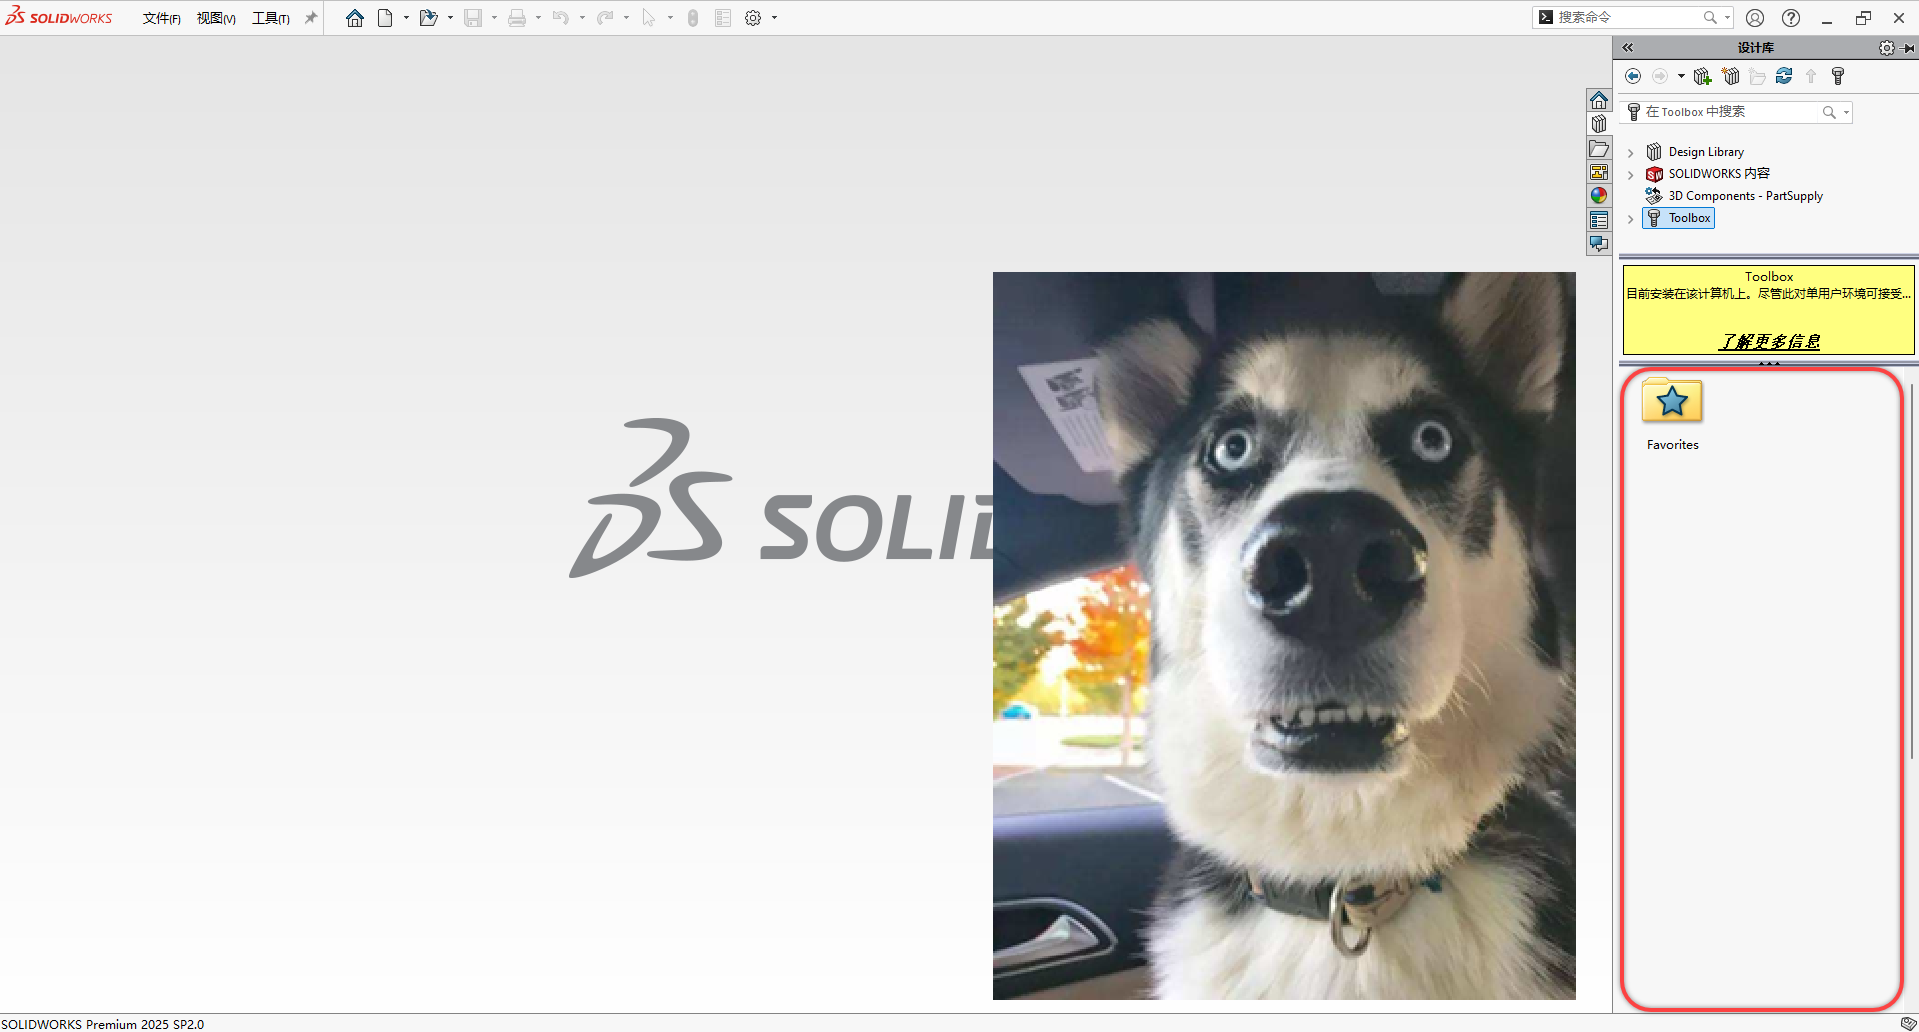Click the Refresh icon in Design Library
This screenshot has height=1032, width=1919.
tap(1784, 76)
